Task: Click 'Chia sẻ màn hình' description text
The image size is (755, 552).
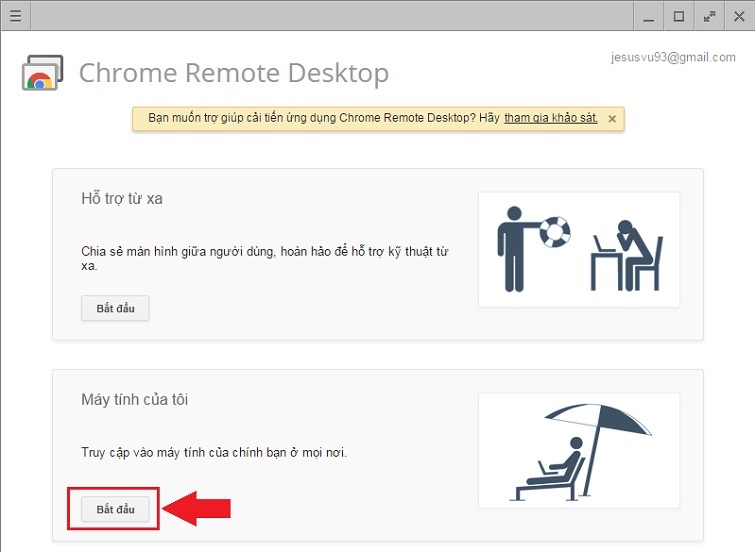Action: coord(264,258)
